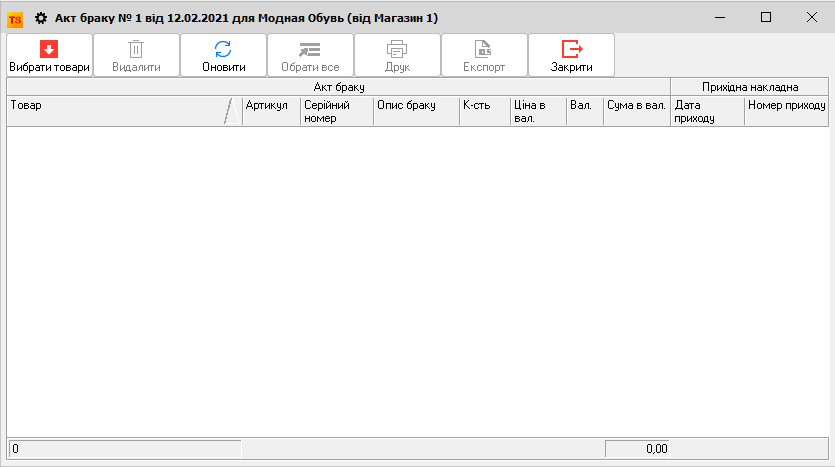Click the Ціна в вал. column header
Image resolution: width=835 pixels, height=467 pixels.
(536, 111)
